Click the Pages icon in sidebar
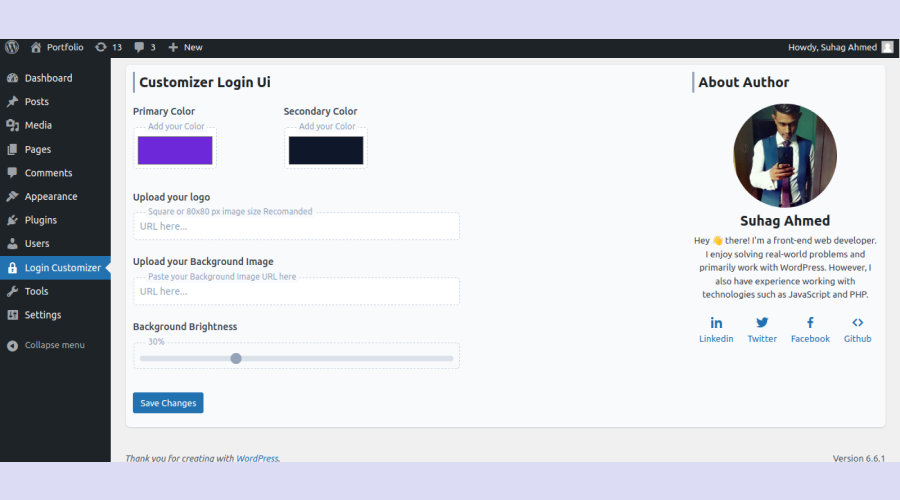 [12, 149]
